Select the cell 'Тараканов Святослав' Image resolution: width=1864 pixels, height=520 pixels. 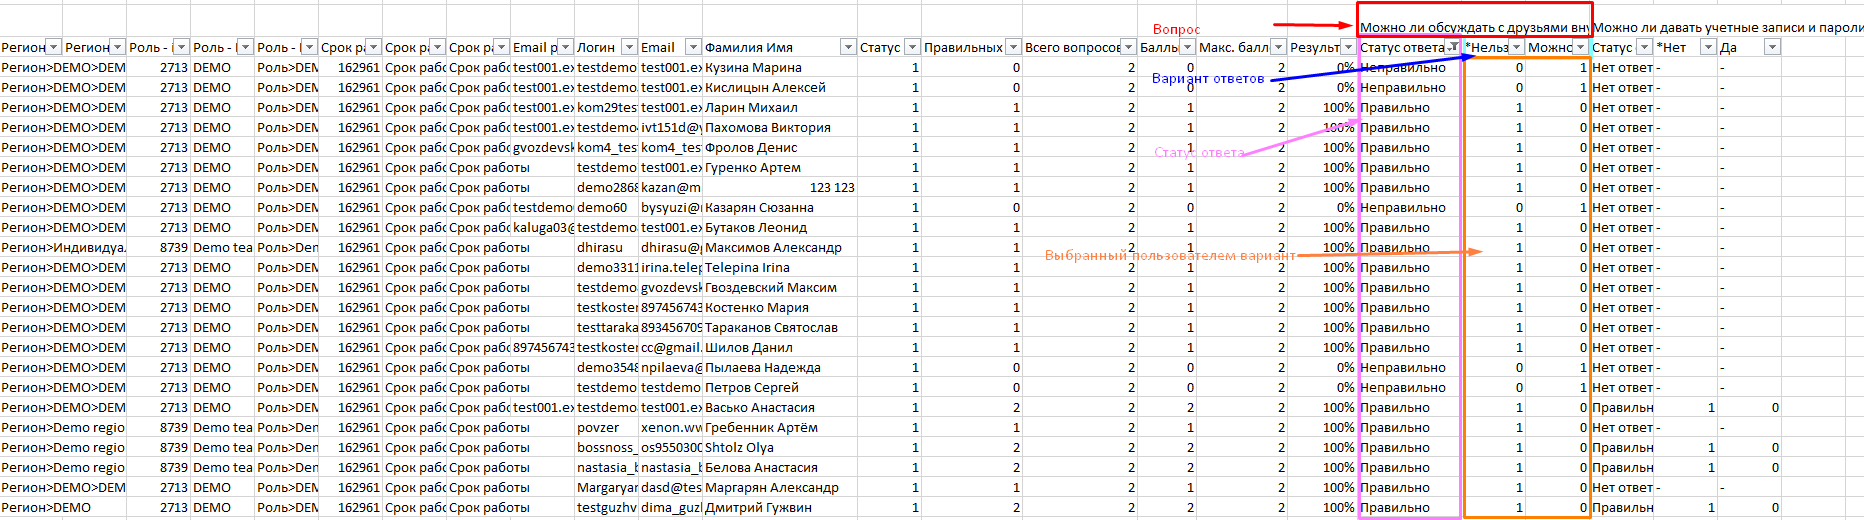(x=780, y=327)
